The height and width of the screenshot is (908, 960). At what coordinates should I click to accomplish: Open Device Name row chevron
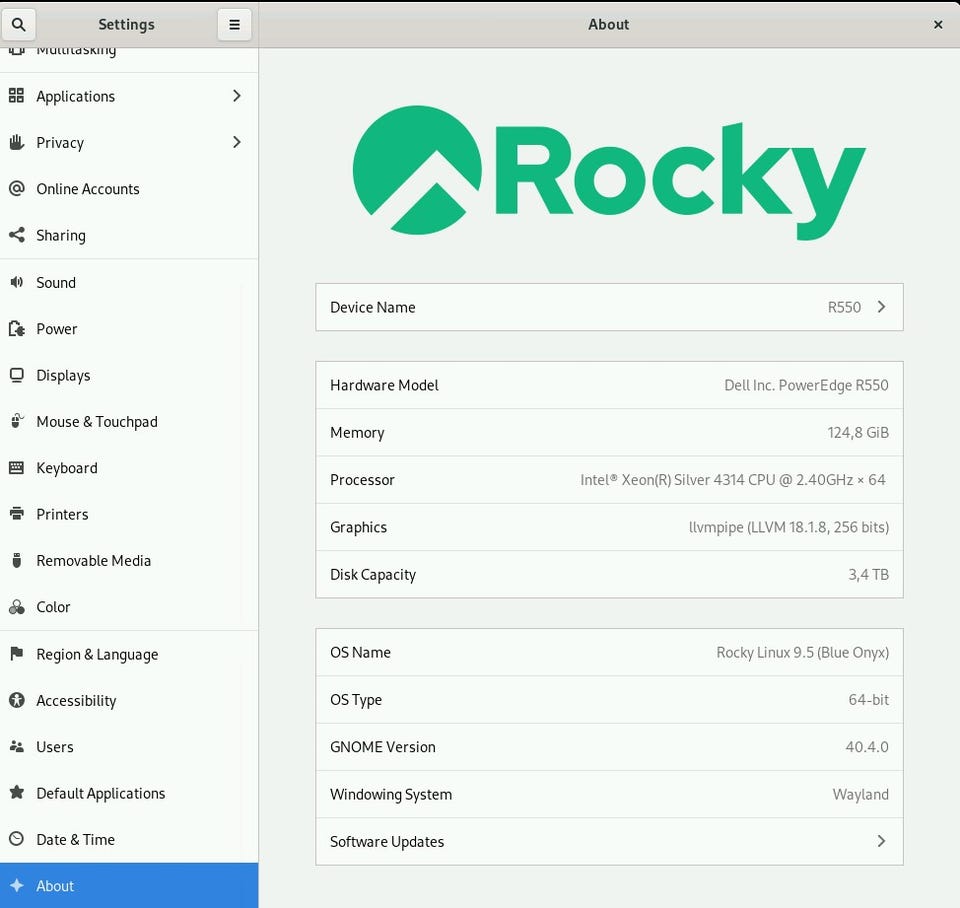(x=881, y=307)
